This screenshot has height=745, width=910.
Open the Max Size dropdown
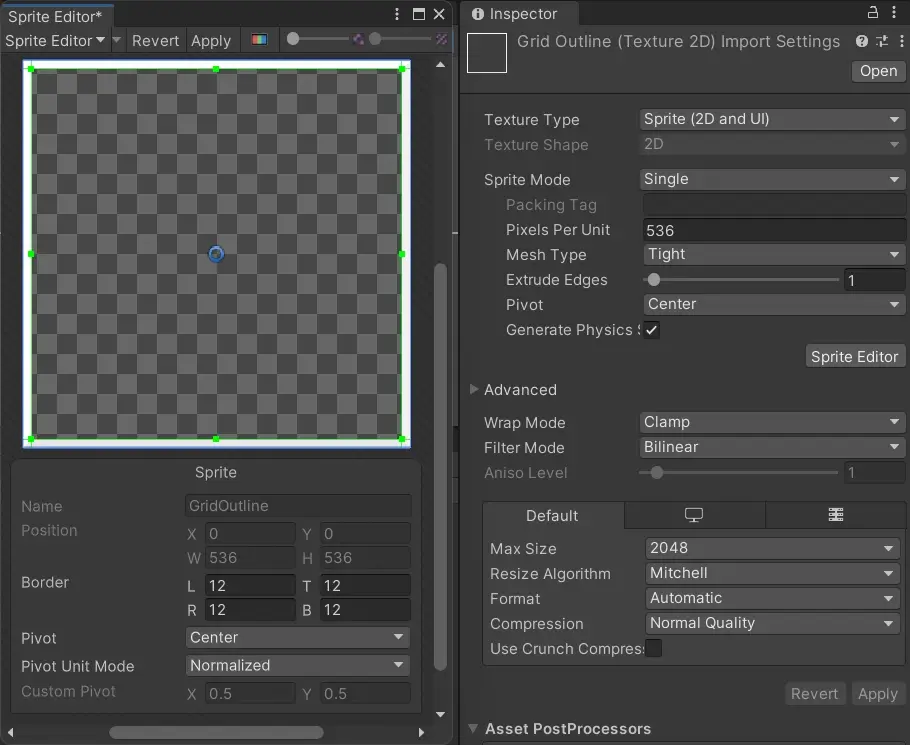point(772,548)
